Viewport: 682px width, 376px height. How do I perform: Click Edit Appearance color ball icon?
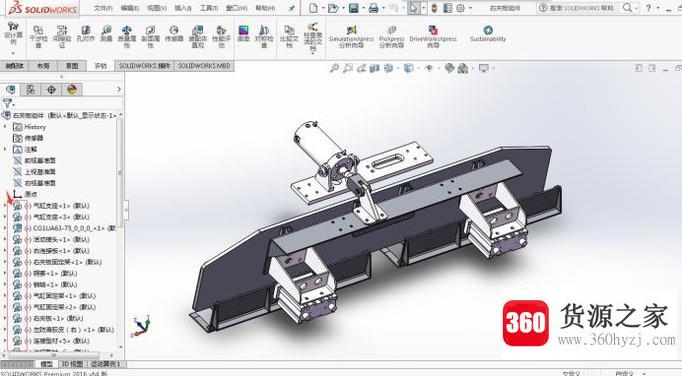pyautogui.click(x=449, y=68)
